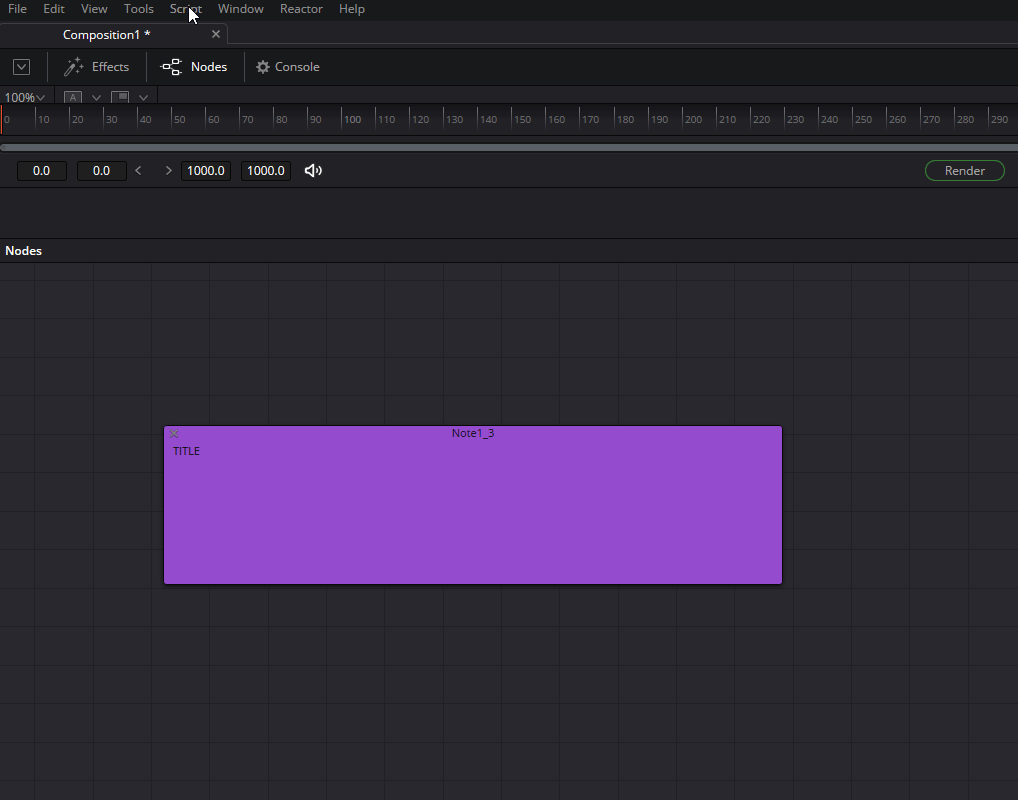Toggle audio with the speaker icon
This screenshot has height=800, width=1018.
point(314,171)
